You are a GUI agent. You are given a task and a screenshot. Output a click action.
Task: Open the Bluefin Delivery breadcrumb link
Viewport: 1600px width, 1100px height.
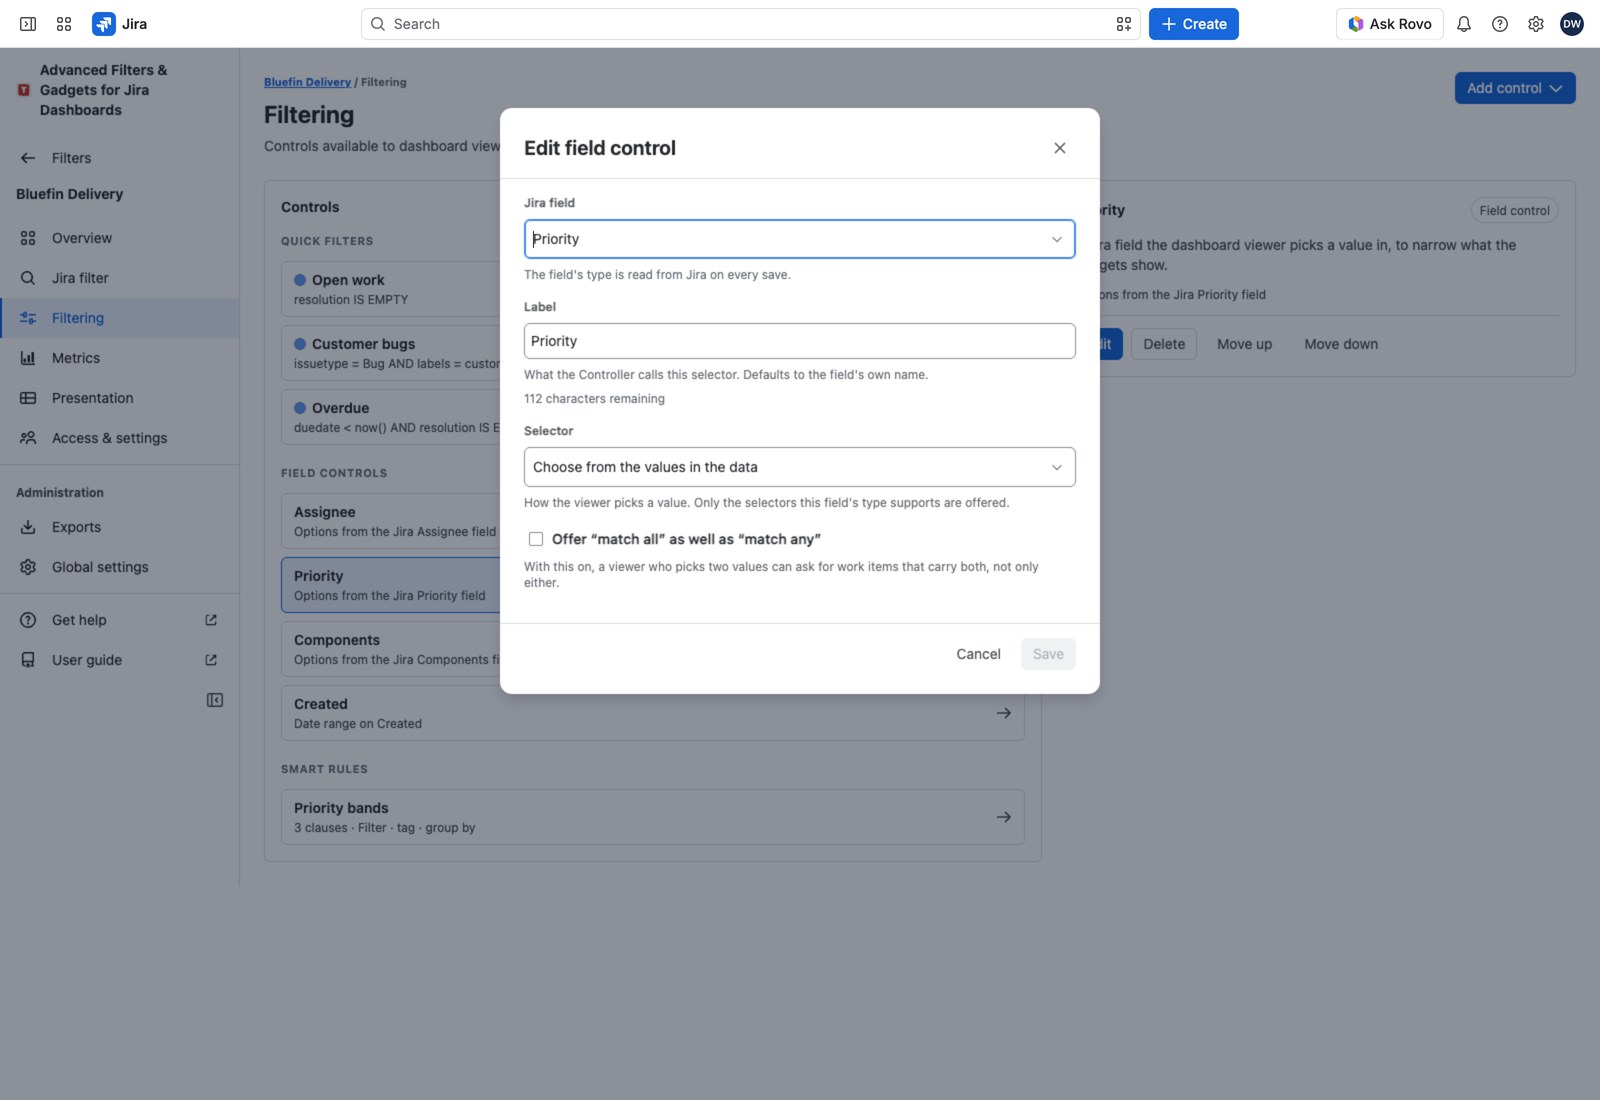click(307, 82)
